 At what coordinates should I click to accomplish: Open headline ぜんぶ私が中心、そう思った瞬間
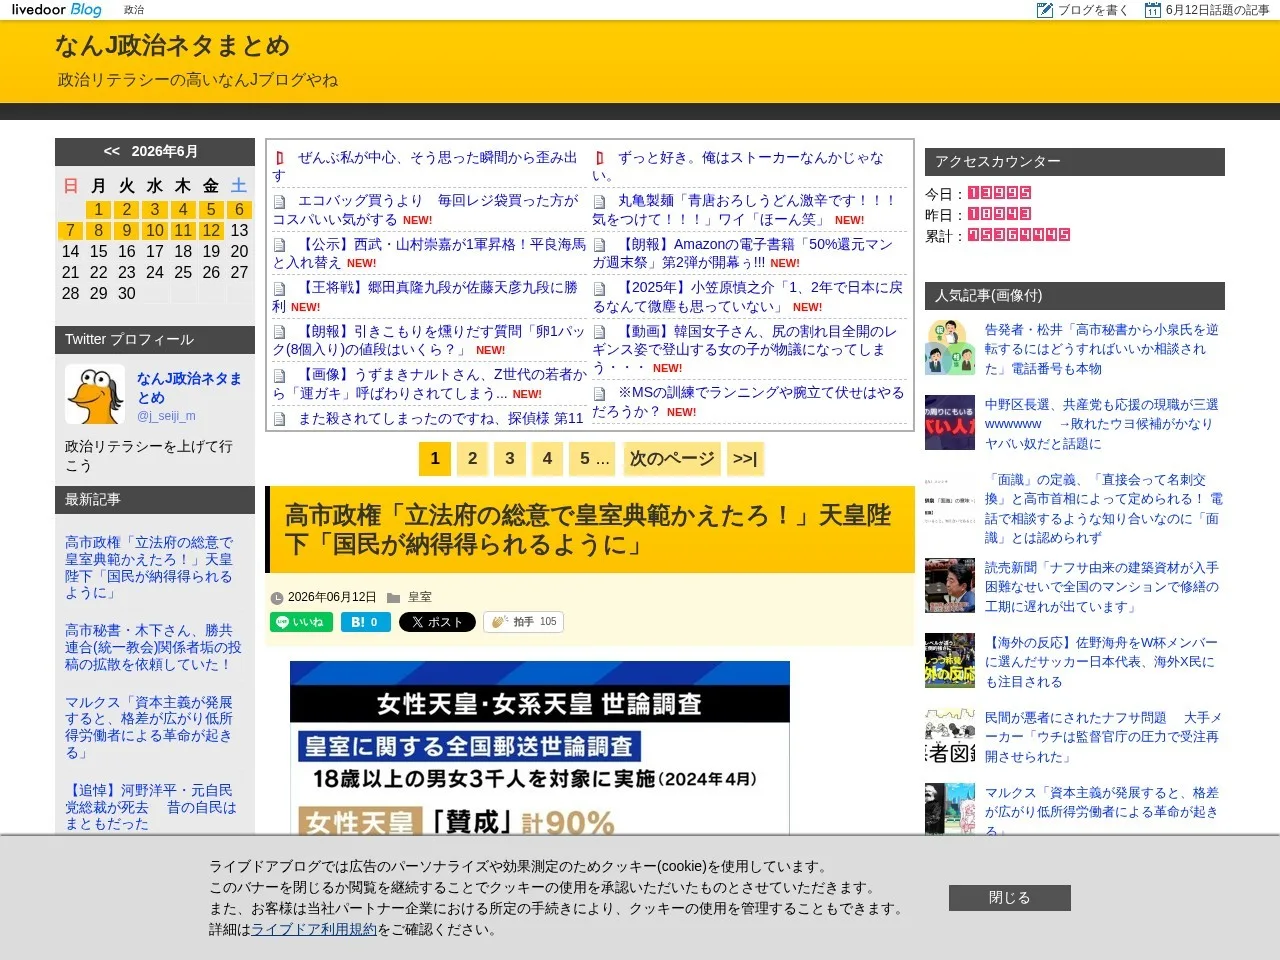point(425,166)
